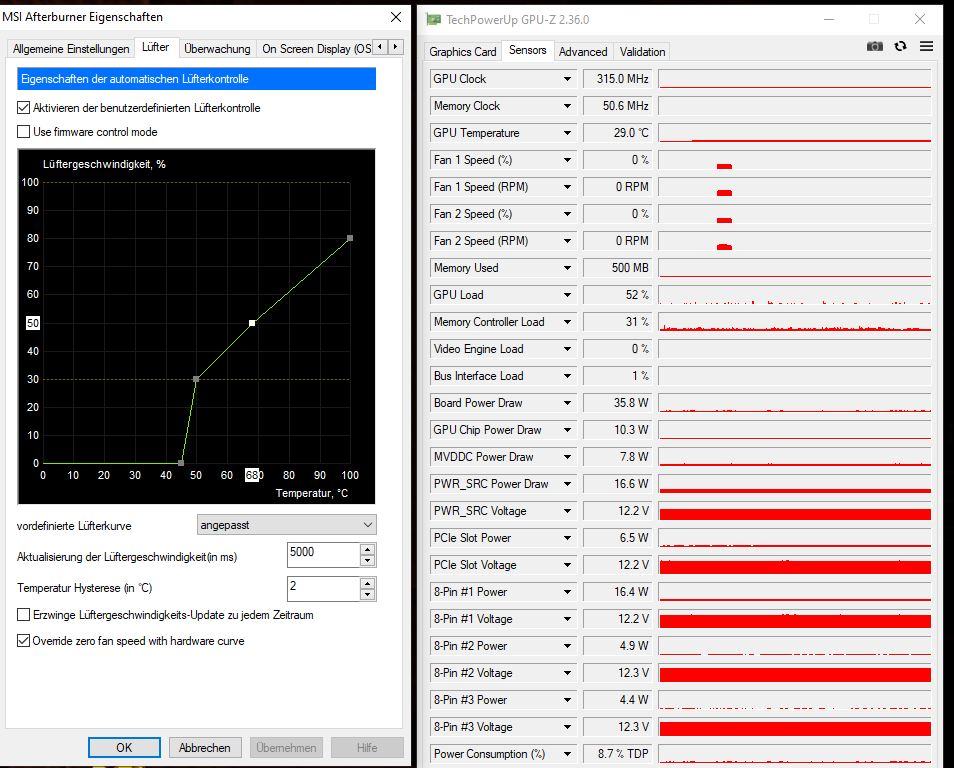Click the Temperatur Hysterese input field
The width and height of the screenshot is (954, 768).
point(323,588)
